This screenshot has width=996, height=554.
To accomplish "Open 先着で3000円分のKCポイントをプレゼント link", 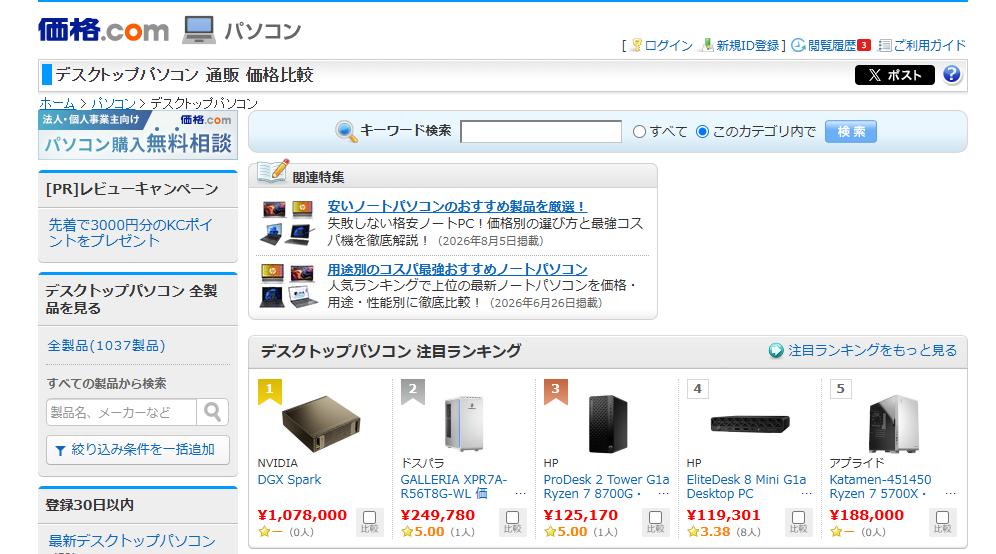I will pyautogui.click(x=130, y=233).
